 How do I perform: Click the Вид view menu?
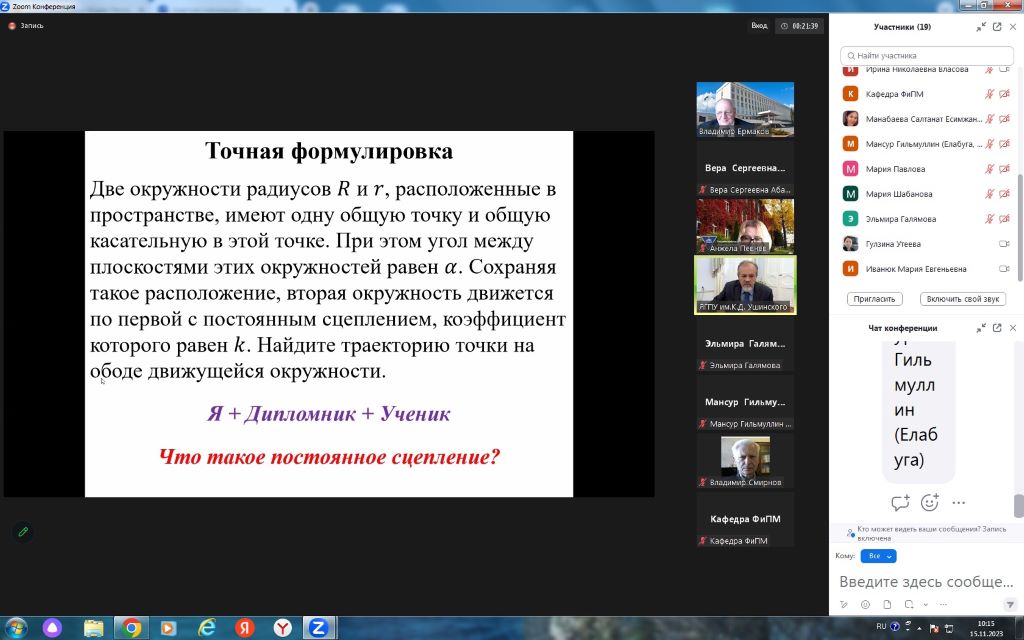click(760, 26)
